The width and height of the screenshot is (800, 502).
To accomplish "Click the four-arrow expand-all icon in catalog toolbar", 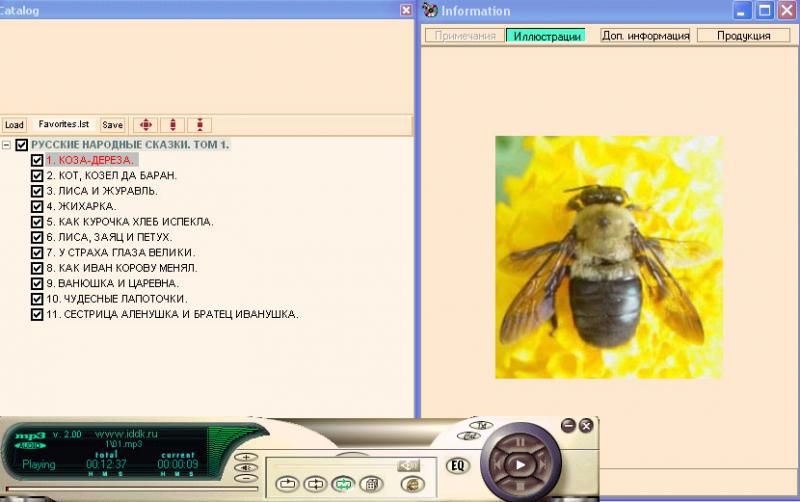I will (x=146, y=125).
